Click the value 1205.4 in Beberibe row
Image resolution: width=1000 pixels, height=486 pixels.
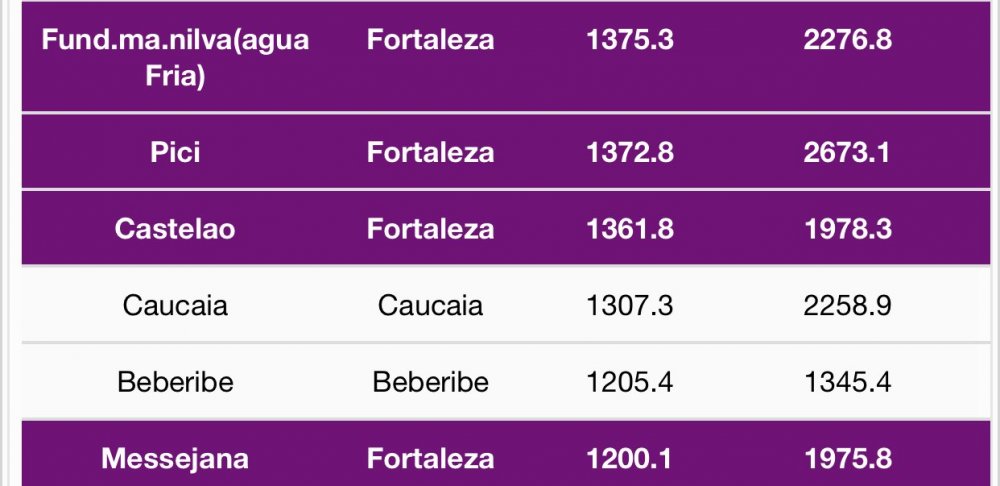[x=630, y=382]
